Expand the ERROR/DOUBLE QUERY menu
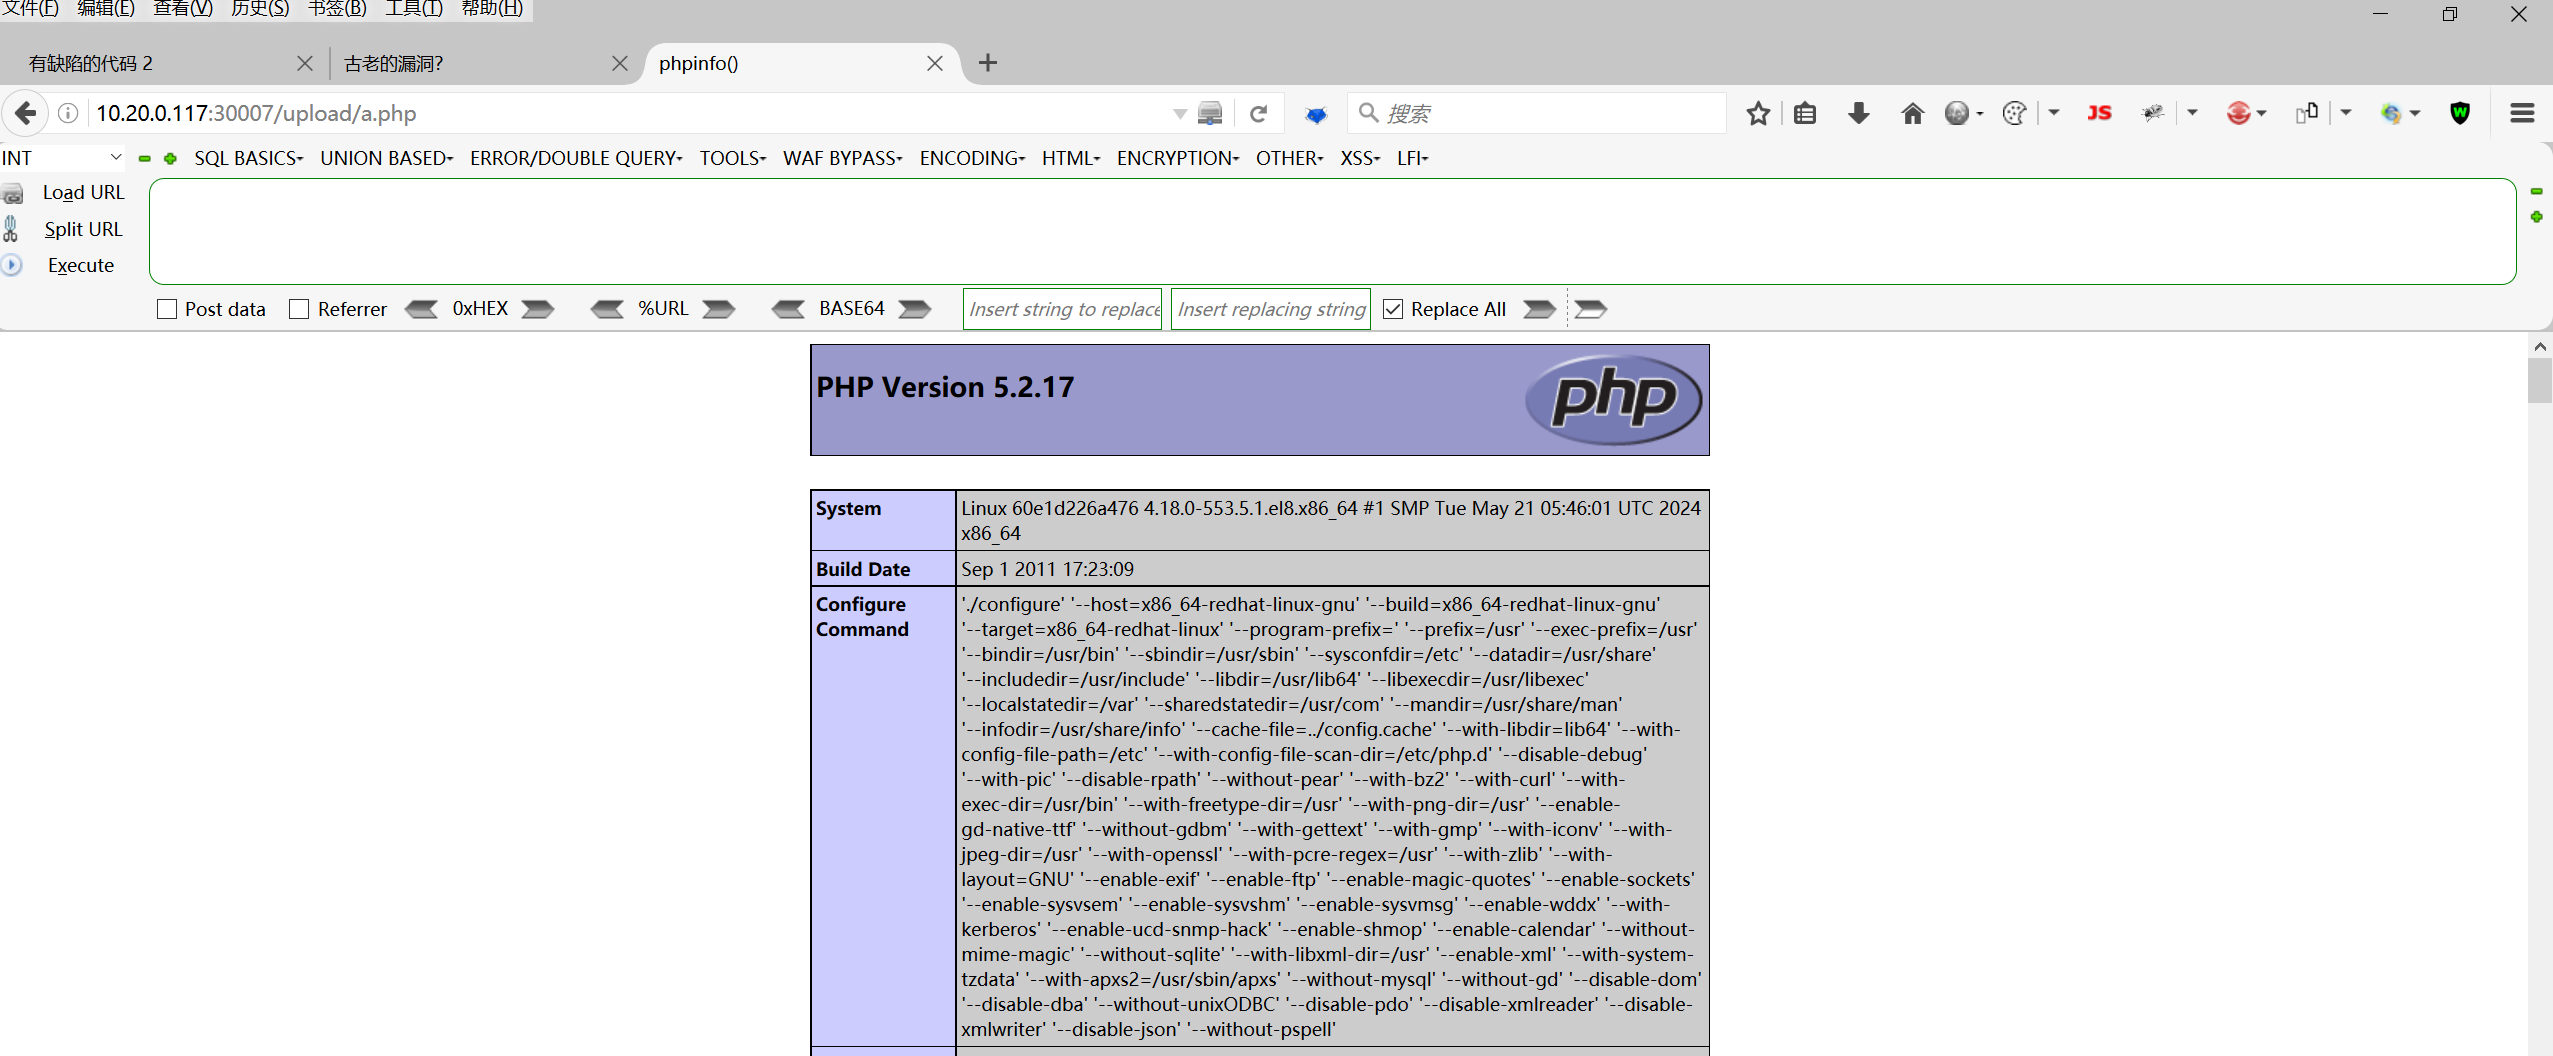The width and height of the screenshot is (2553, 1056). [577, 158]
